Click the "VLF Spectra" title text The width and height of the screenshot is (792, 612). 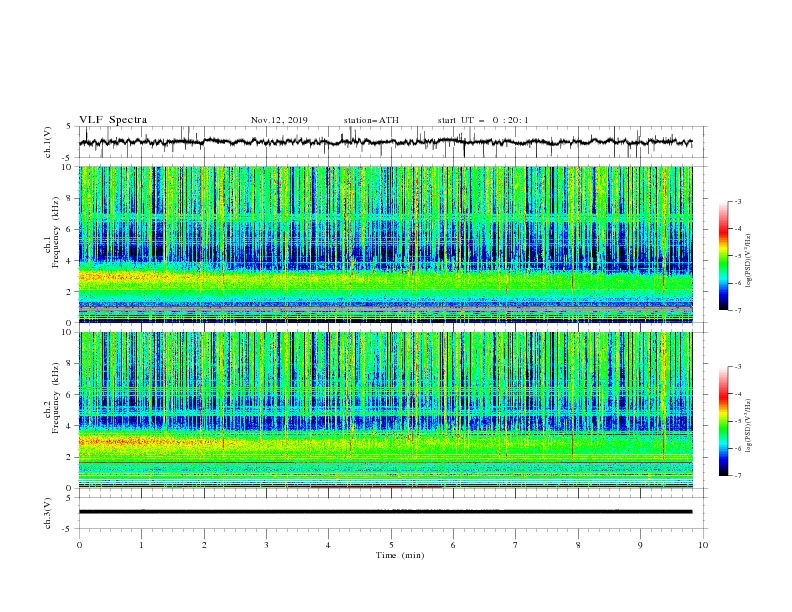(x=113, y=120)
